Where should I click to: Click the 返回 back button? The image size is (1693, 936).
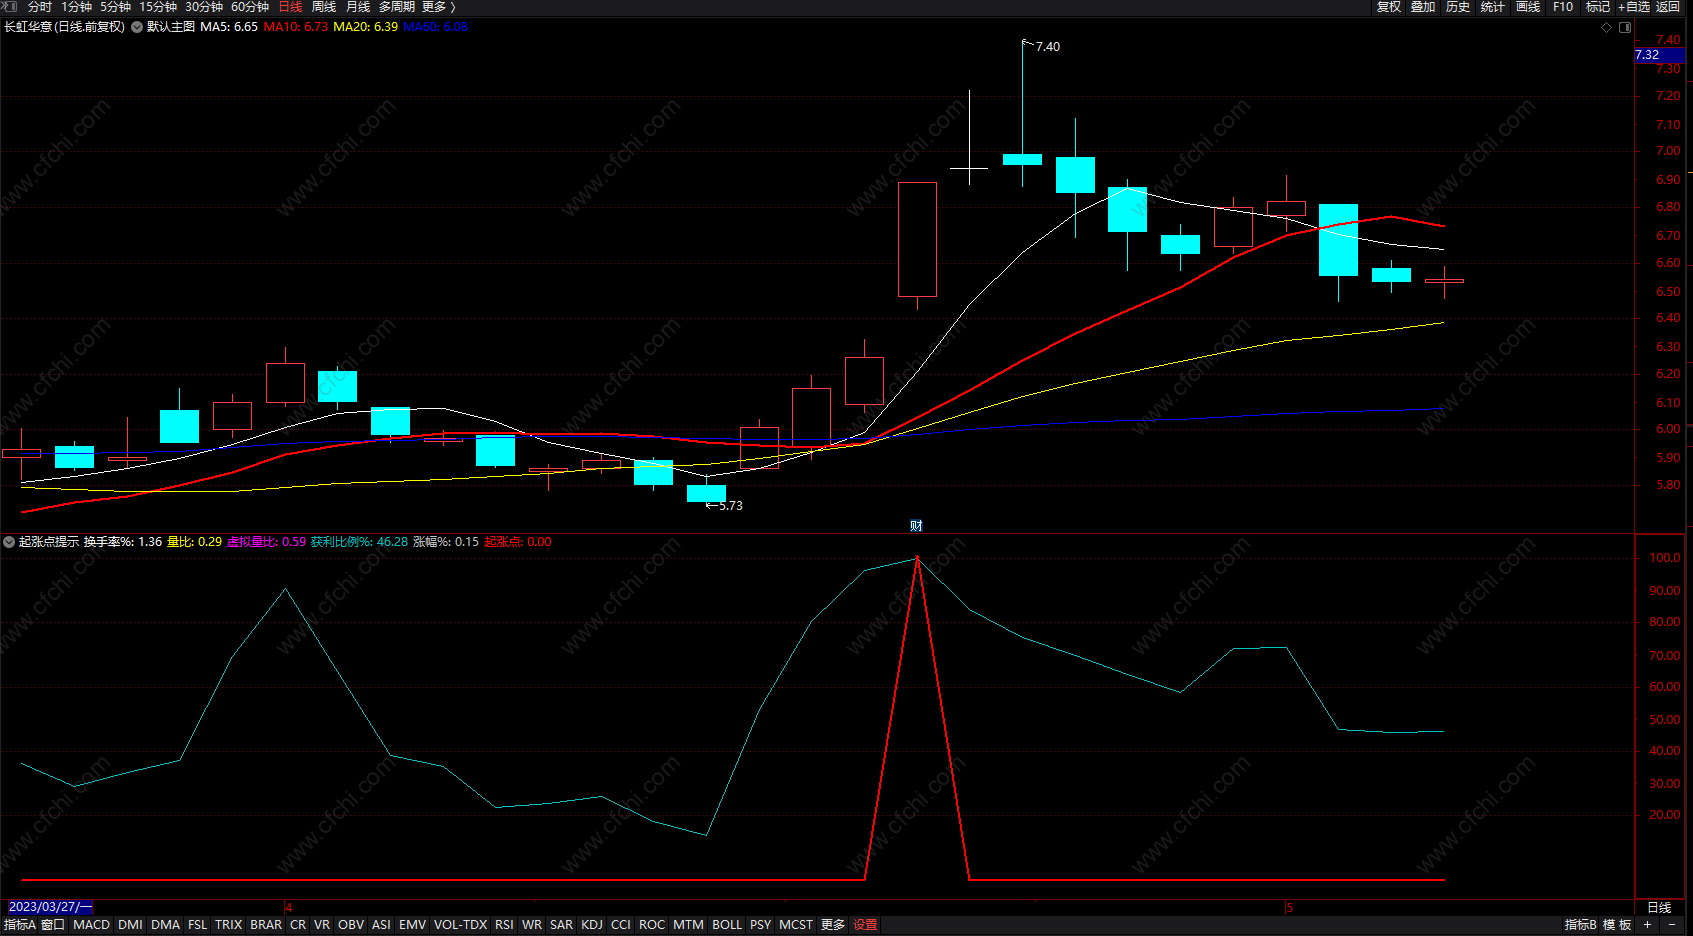coord(1668,7)
